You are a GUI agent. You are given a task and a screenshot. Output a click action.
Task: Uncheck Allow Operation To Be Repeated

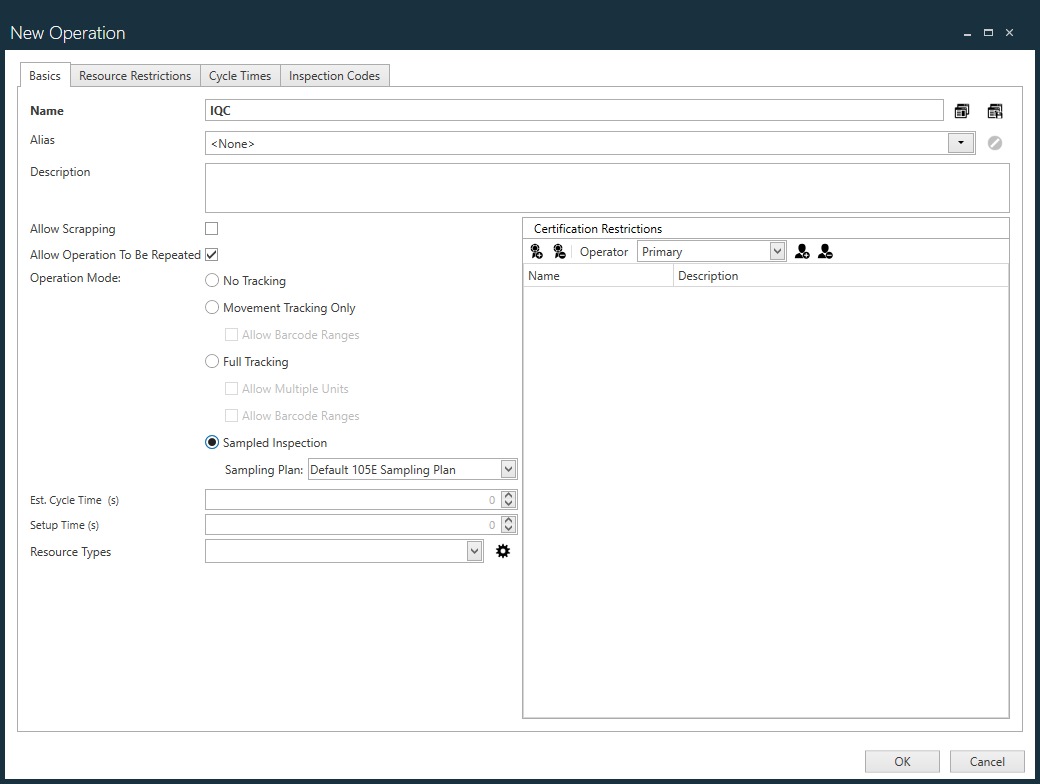[211, 254]
